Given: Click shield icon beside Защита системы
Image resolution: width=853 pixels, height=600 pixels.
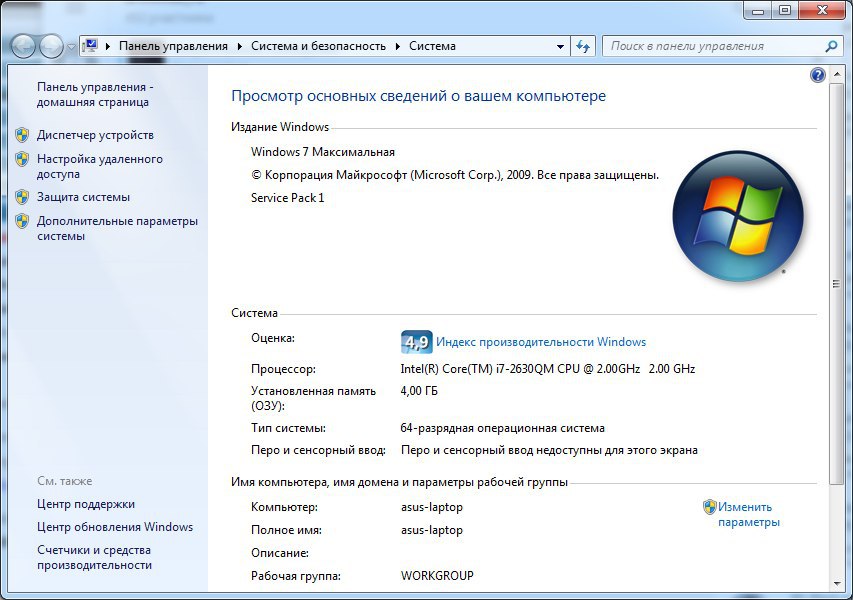Looking at the screenshot, I should point(22,197).
